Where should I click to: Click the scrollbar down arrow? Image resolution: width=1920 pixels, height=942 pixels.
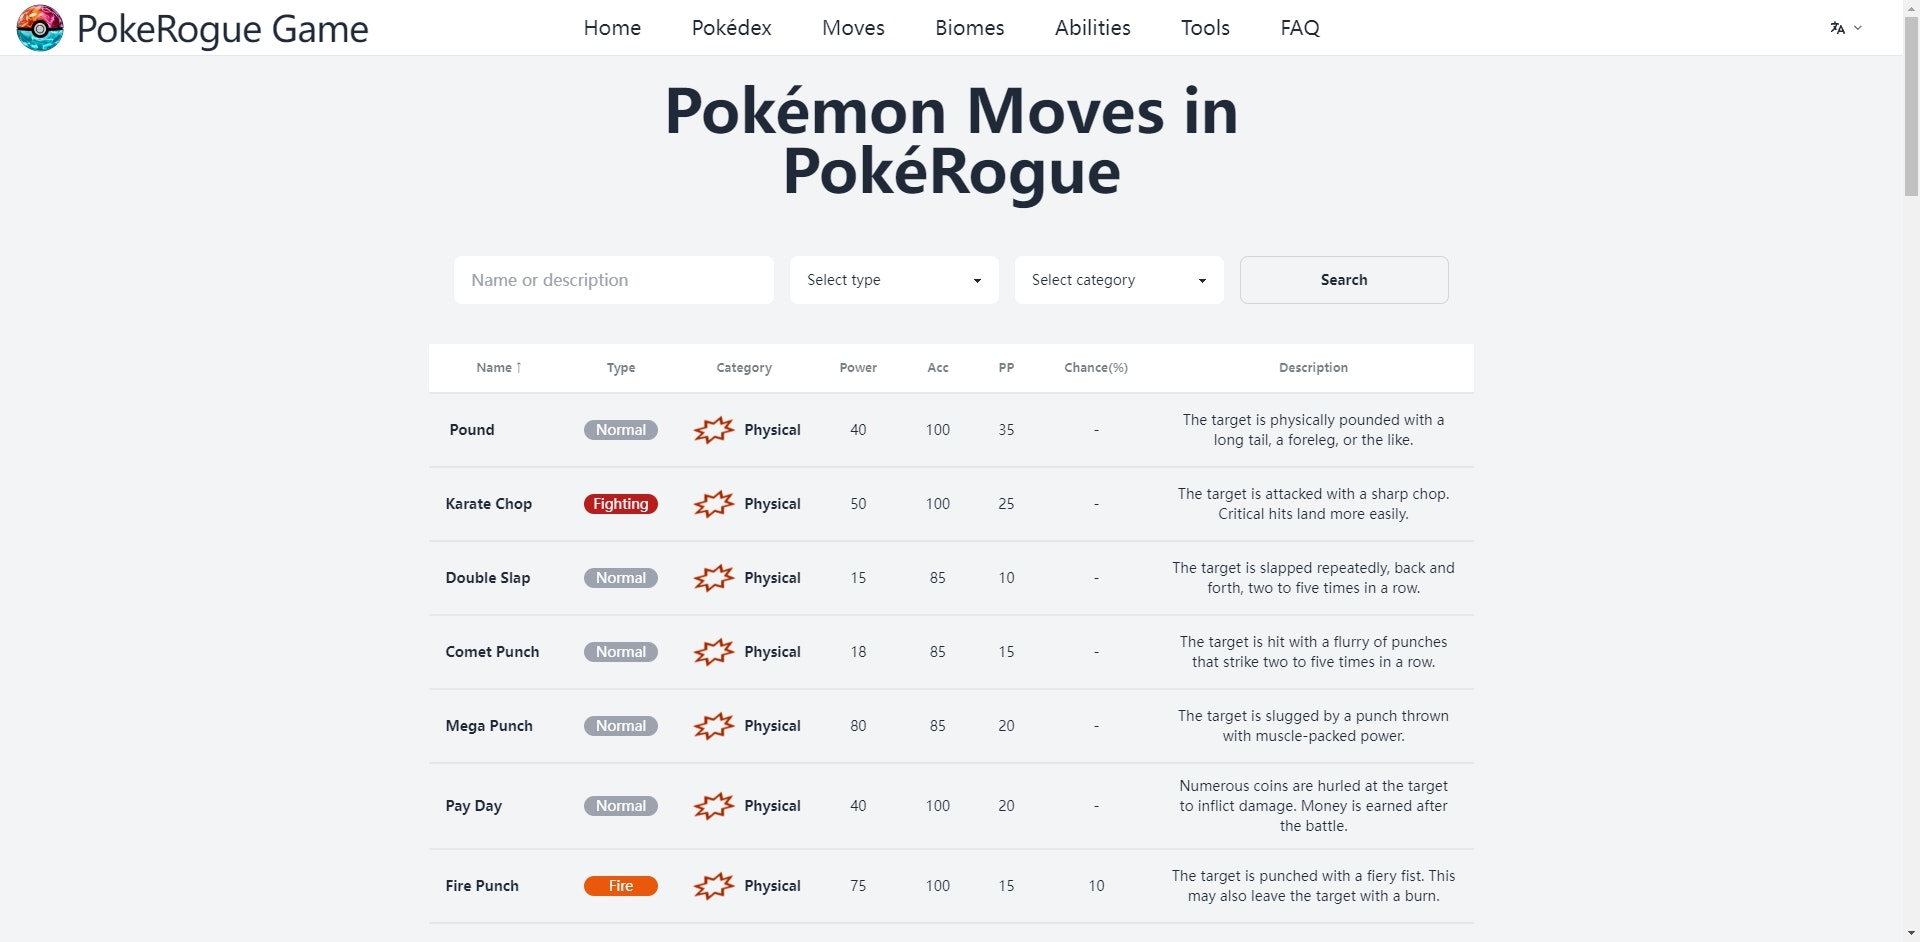pos(1911,933)
